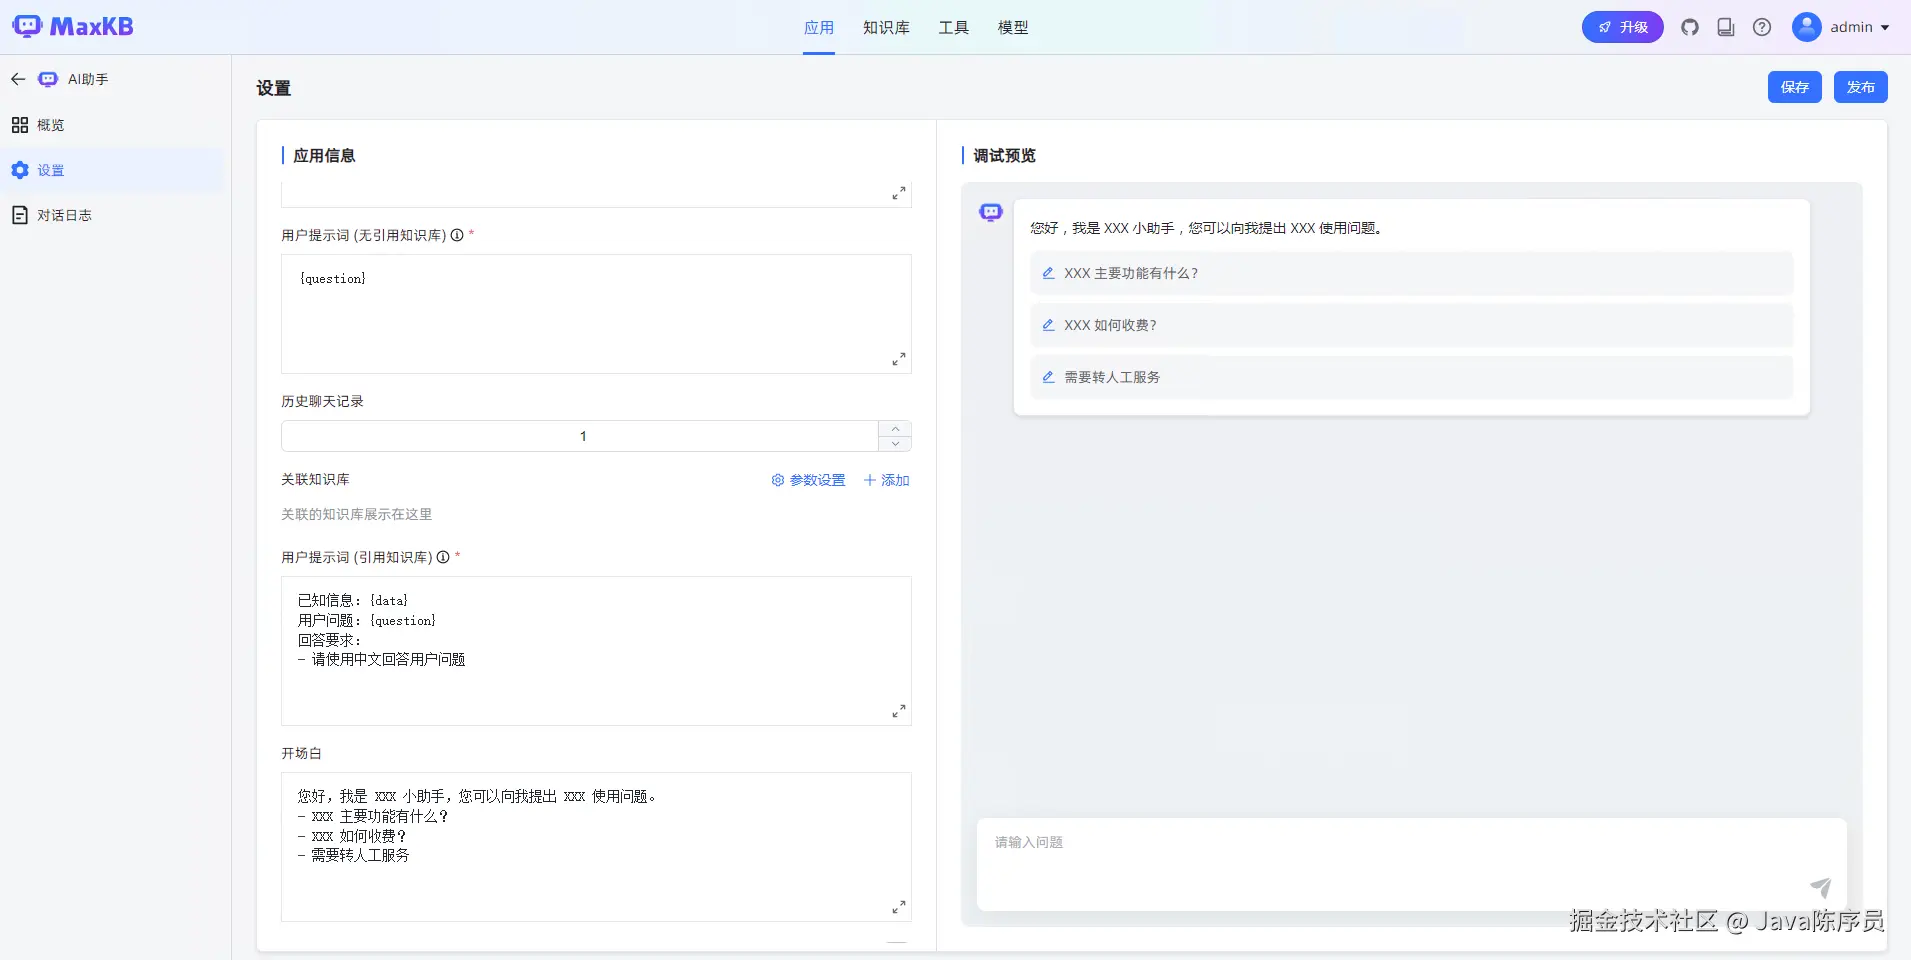
Task: Open 参数设置 for knowledge base
Action: pyautogui.click(x=808, y=480)
